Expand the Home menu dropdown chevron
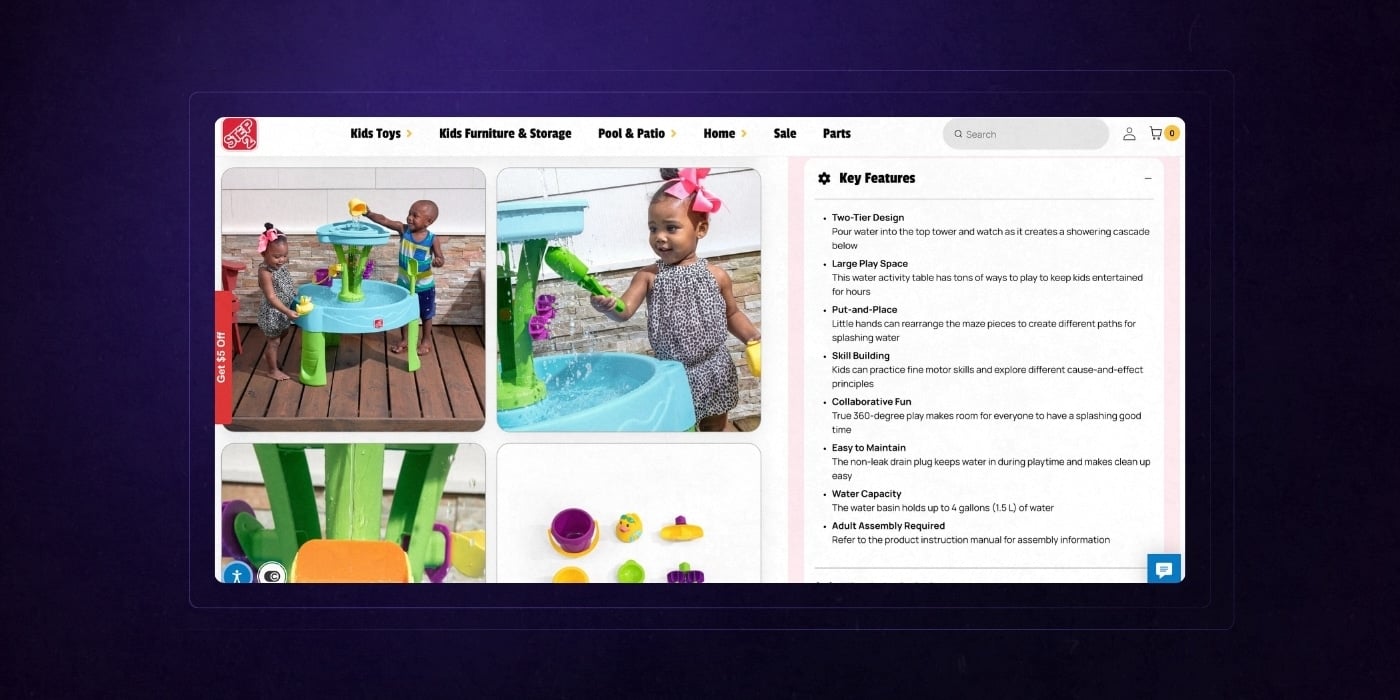Viewport: 1400px width, 700px height. click(743, 134)
